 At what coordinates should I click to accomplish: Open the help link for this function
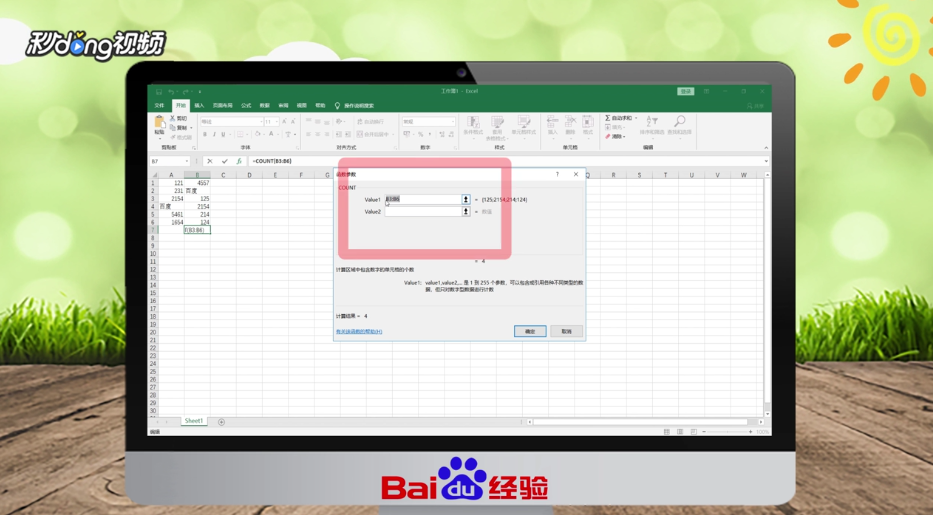click(x=359, y=331)
